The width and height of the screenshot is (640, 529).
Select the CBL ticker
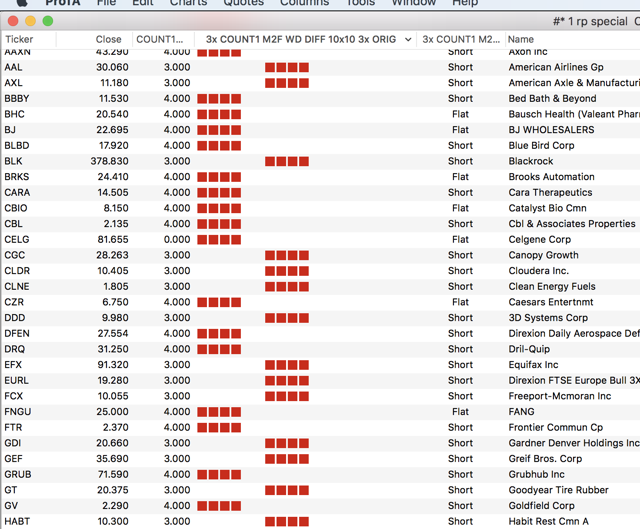click(x=13, y=224)
